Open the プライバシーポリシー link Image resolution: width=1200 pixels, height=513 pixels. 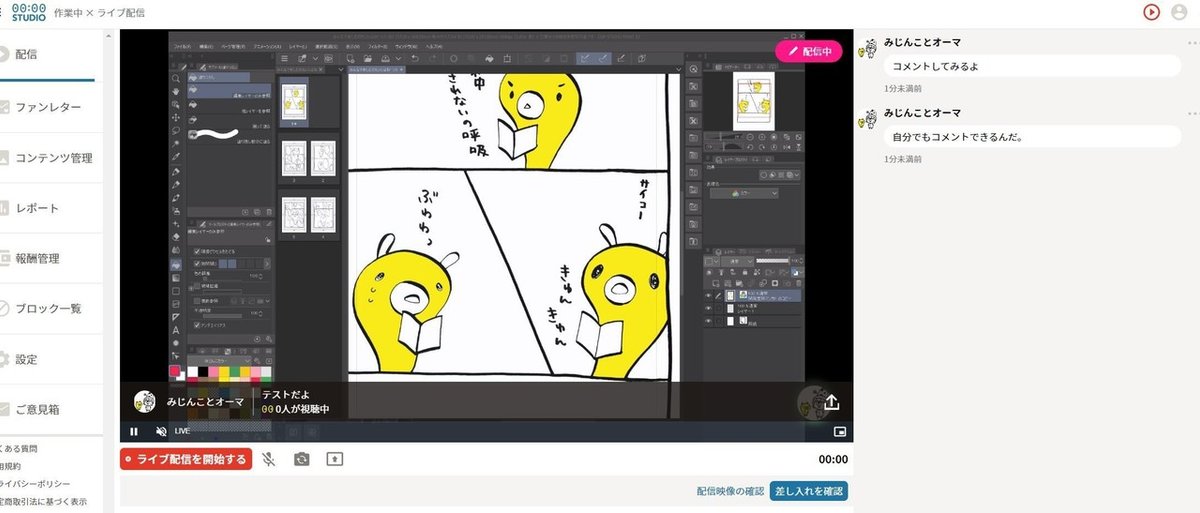coord(36,484)
